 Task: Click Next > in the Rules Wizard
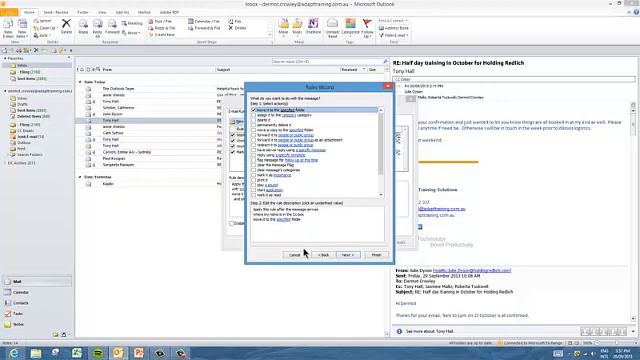point(348,255)
